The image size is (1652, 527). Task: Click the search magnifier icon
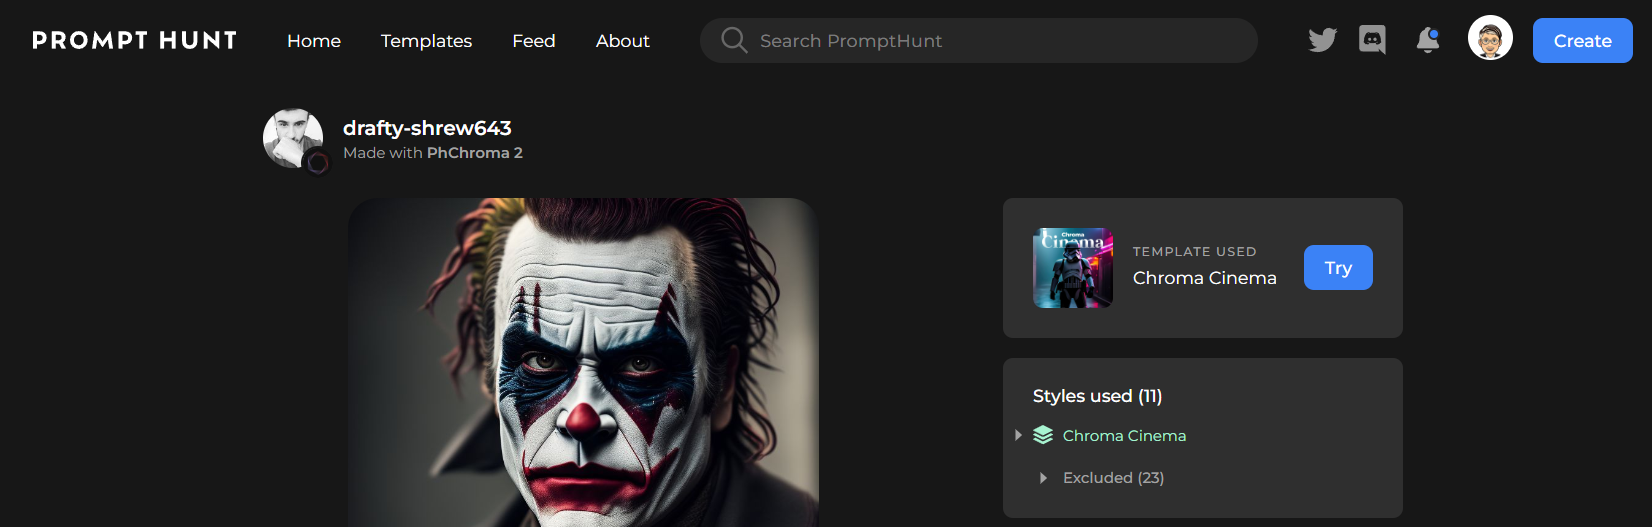734,40
